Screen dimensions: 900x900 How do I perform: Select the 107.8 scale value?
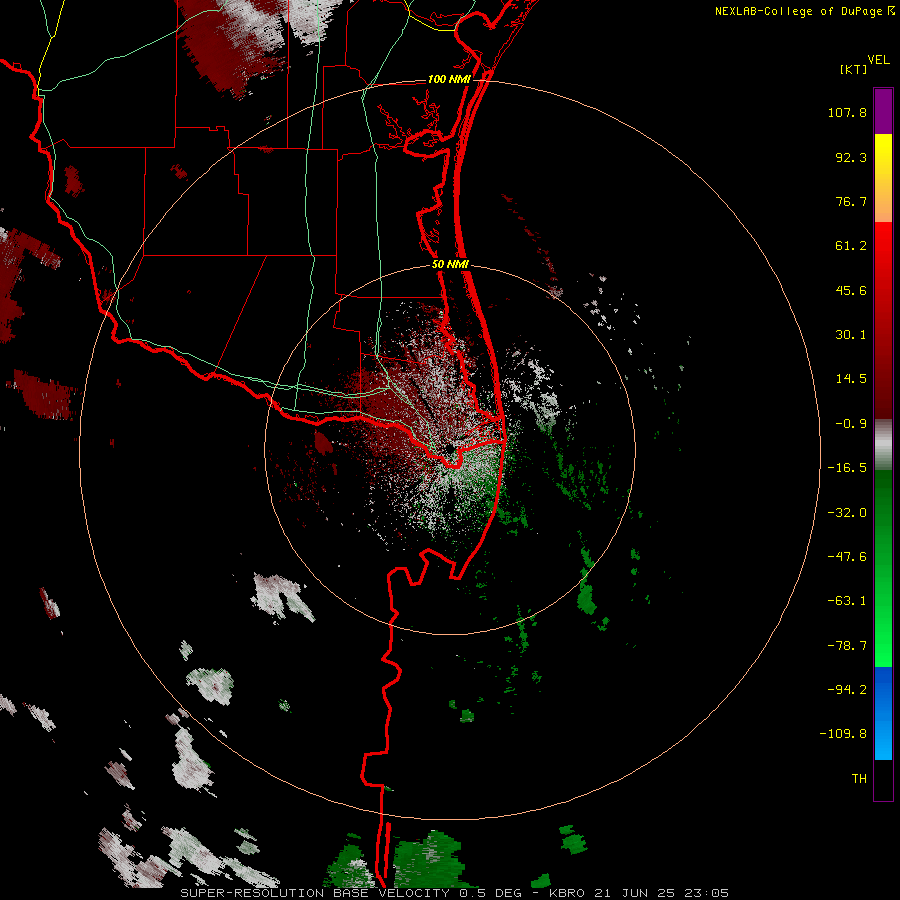tap(847, 112)
